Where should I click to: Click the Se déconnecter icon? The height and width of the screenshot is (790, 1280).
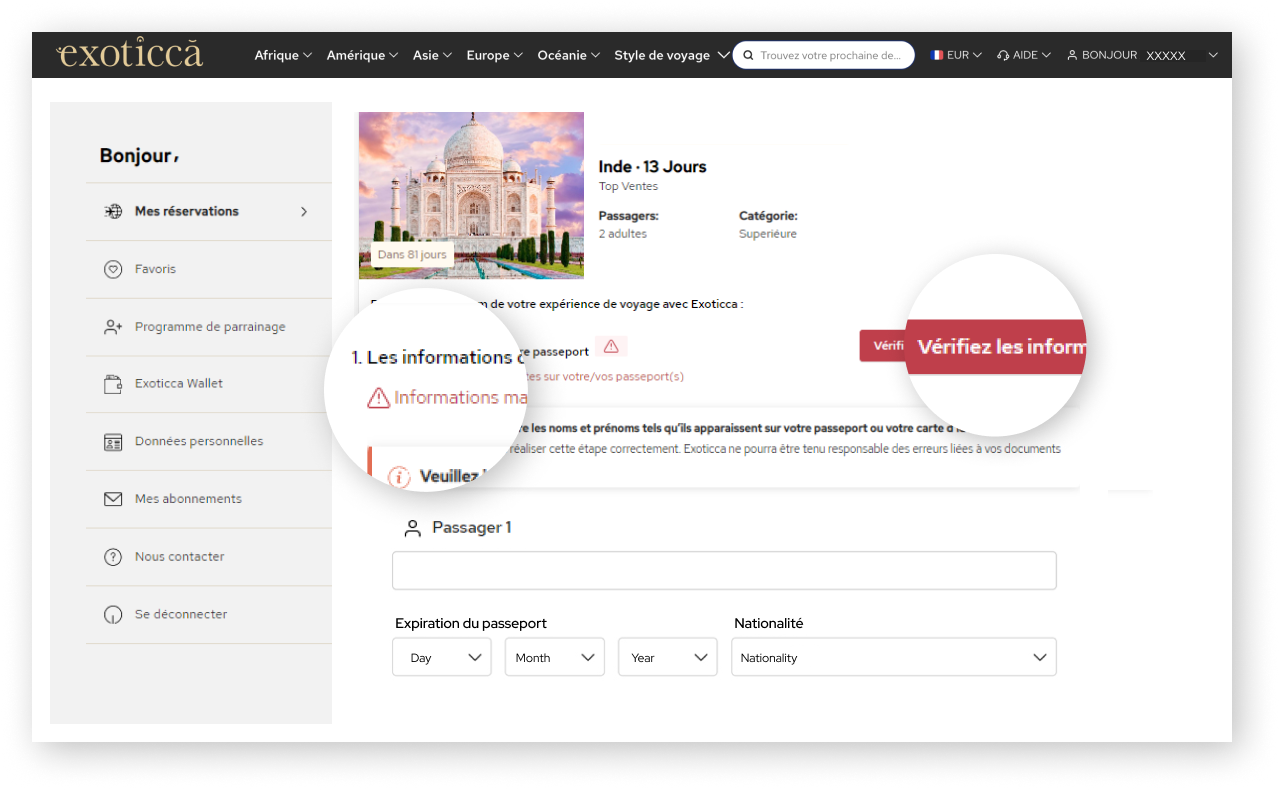click(x=113, y=615)
